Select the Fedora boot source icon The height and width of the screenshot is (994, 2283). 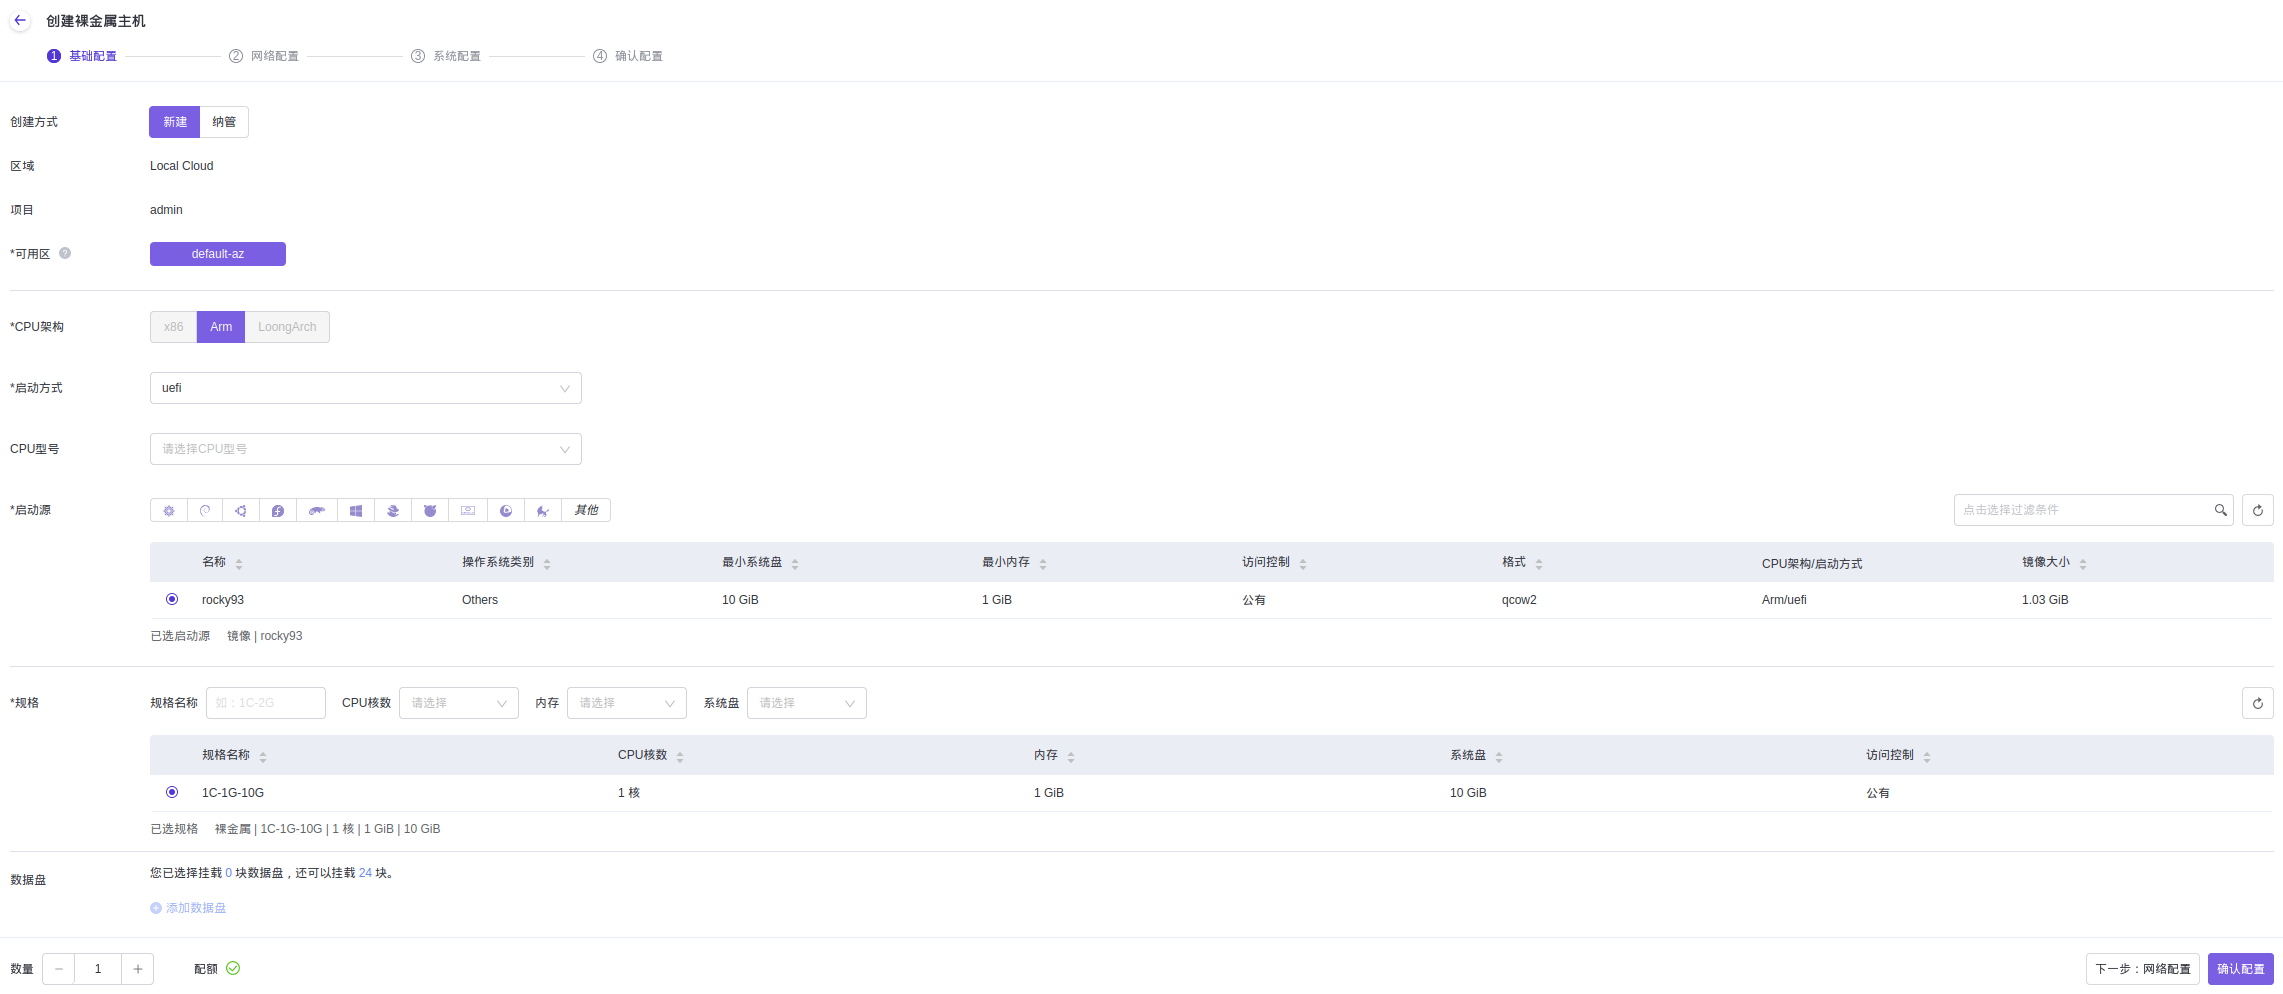[278, 511]
